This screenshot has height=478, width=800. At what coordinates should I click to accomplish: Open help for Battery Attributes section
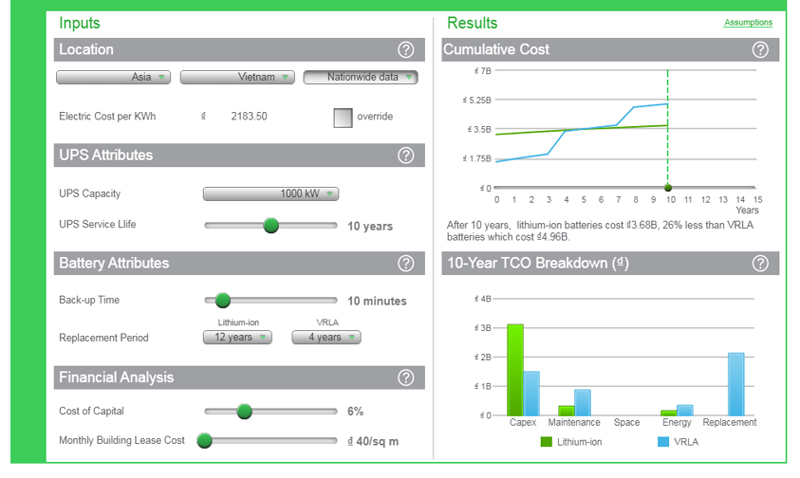tap(406, 263)
